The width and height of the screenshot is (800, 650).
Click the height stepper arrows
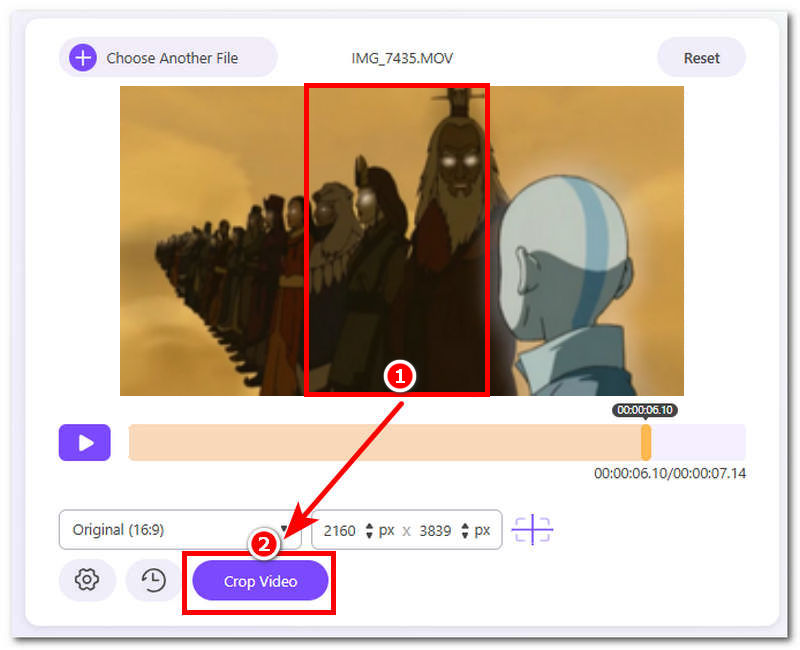(x=464, y=531)
